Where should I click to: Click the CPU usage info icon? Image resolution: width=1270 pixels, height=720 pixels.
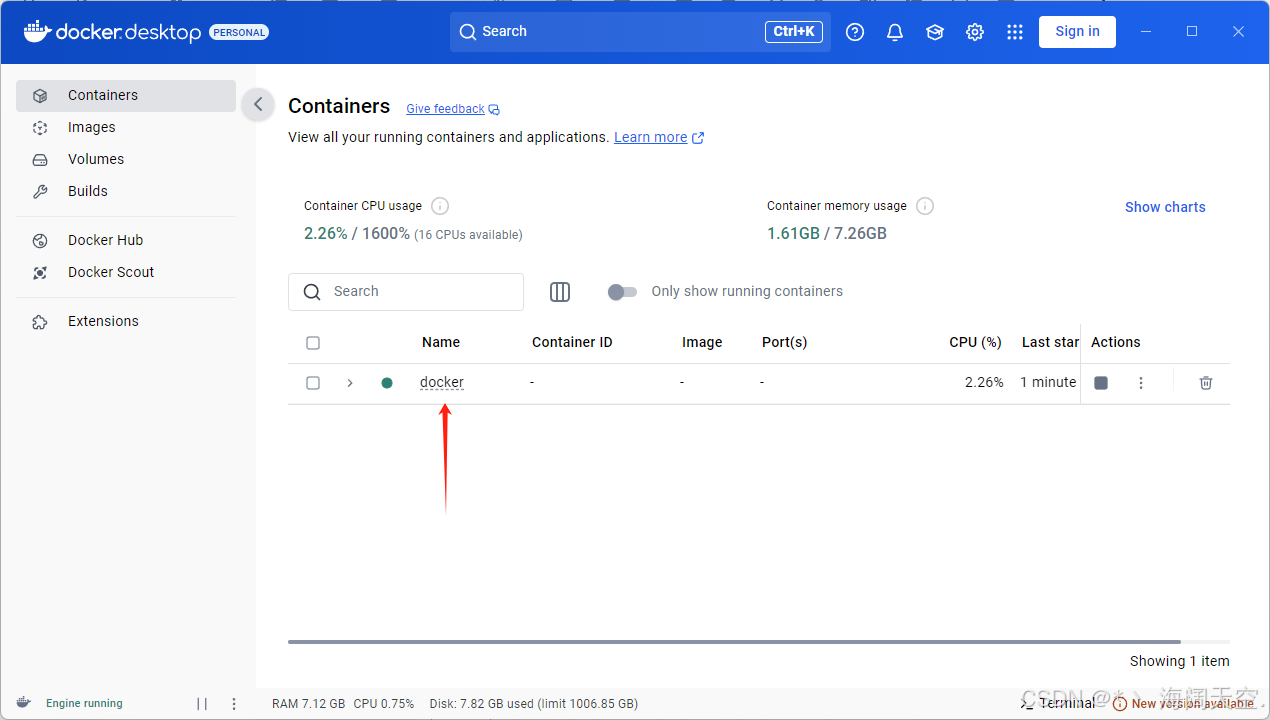coord(440,206)
